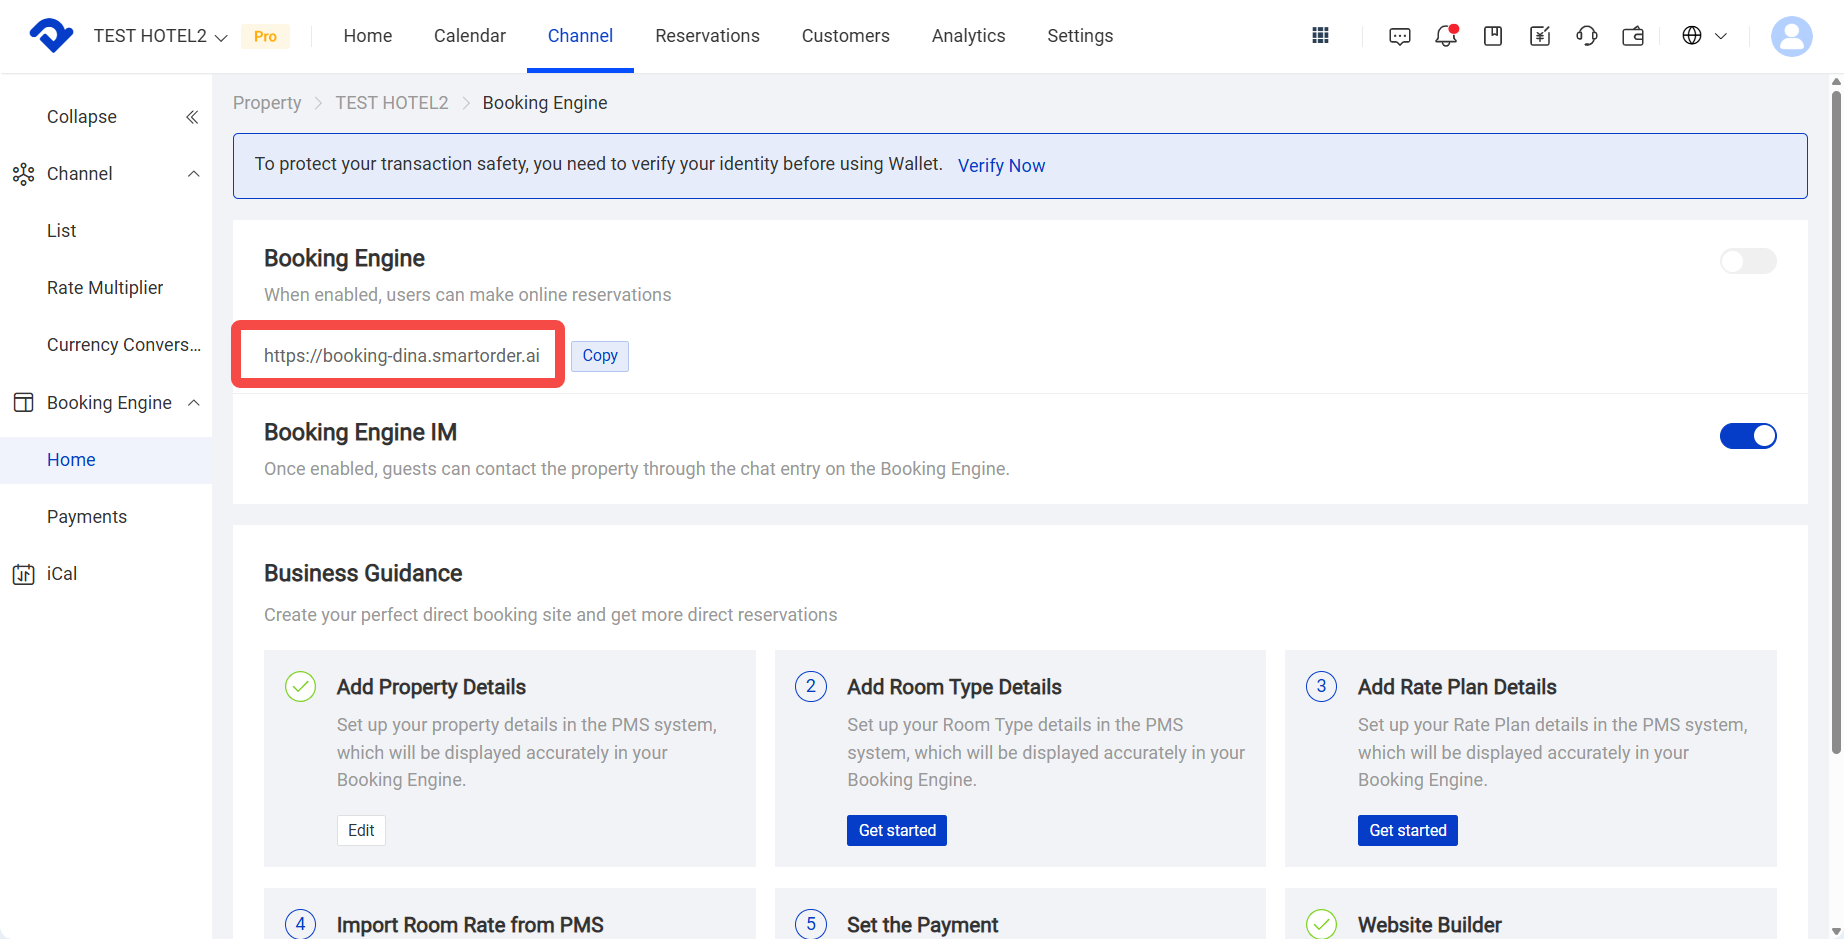Click the double-chevron collapse icon

pyautogui.click(x=192, y=117)
